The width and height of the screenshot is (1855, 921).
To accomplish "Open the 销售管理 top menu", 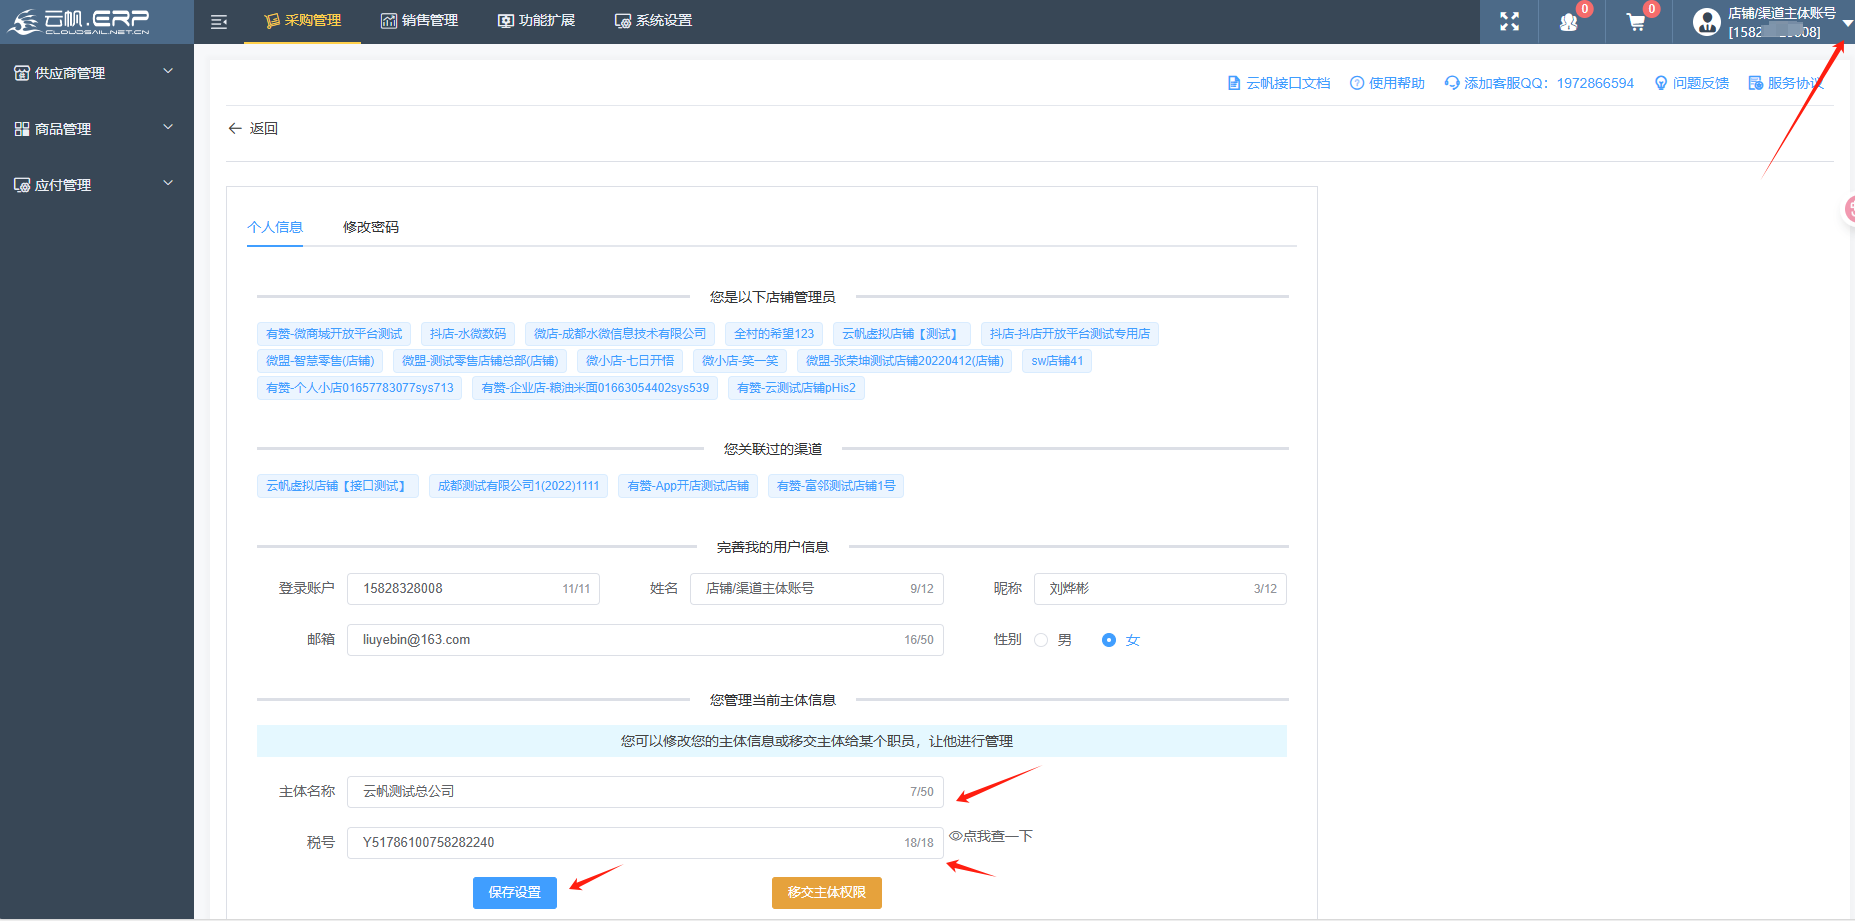I will coord(420,21).
